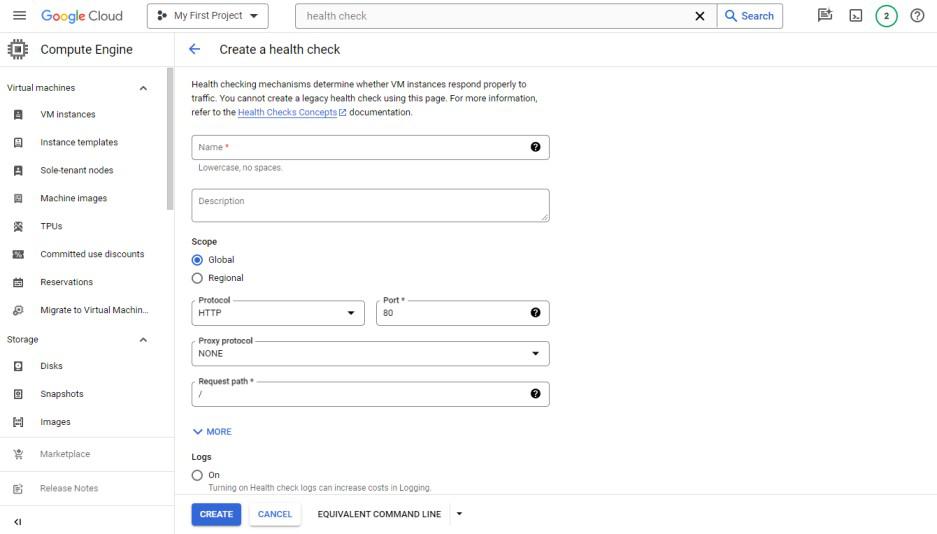Open the notifications badge showing 2
Viewport: 937px width, 534px height.
pos(886,16)
